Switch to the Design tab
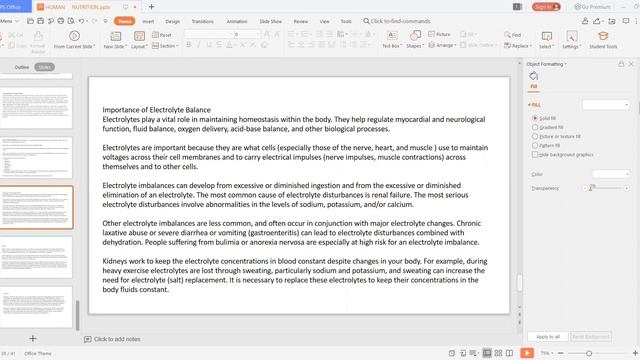The width and height of the screenshot is (640, 360). (x=172, y=21)
